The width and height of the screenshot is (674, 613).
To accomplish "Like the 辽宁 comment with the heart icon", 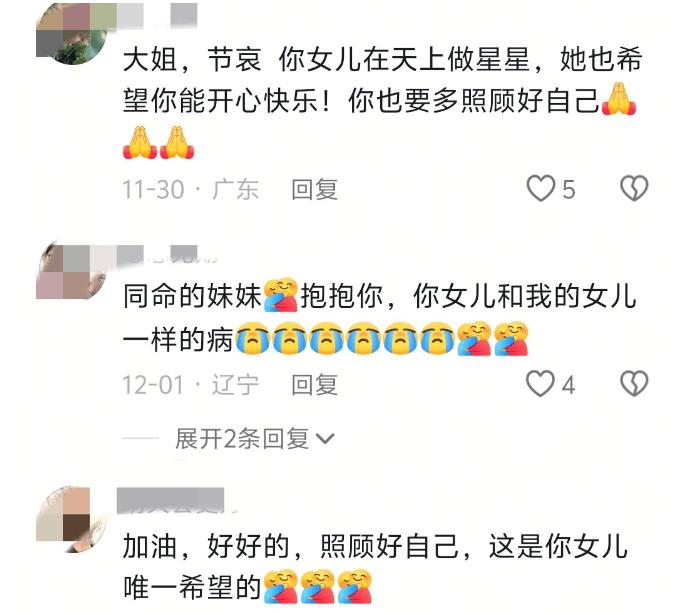I will tap(541, 383).
